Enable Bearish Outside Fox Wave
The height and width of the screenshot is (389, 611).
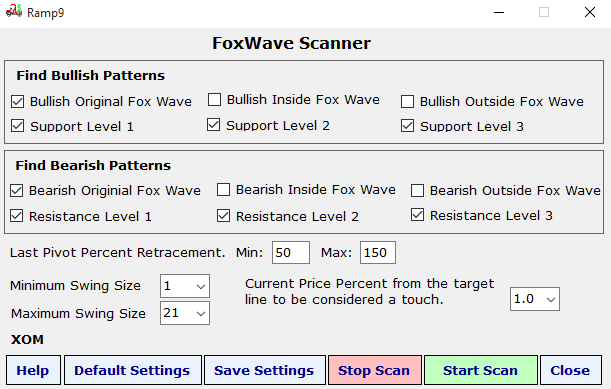click(x=418, y=191)
